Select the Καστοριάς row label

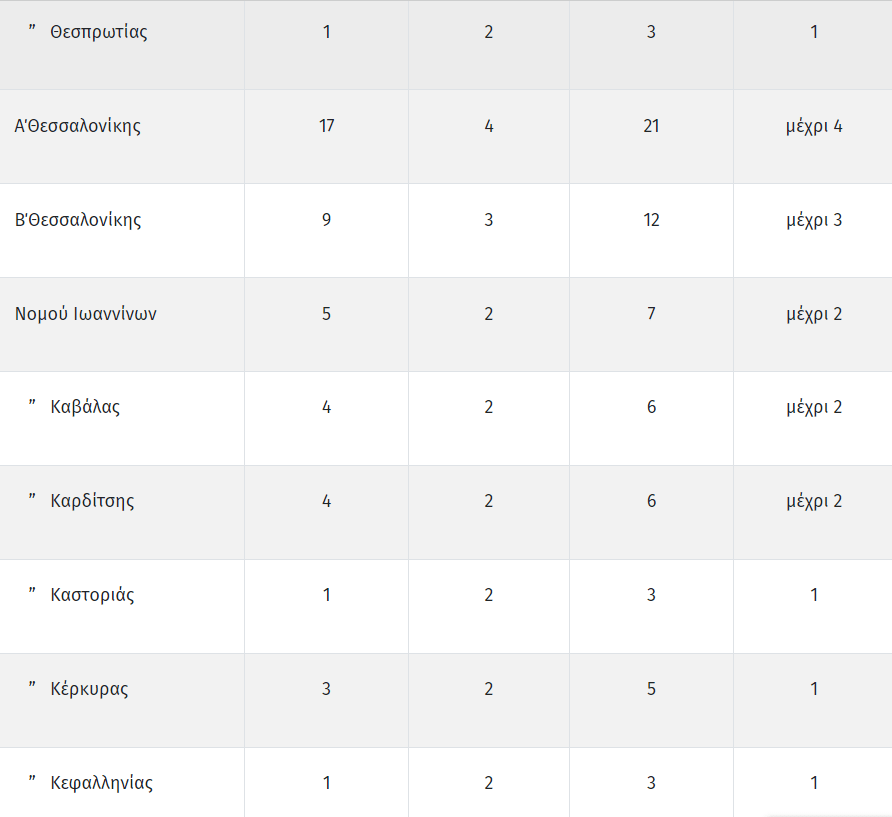pos(92,595)
